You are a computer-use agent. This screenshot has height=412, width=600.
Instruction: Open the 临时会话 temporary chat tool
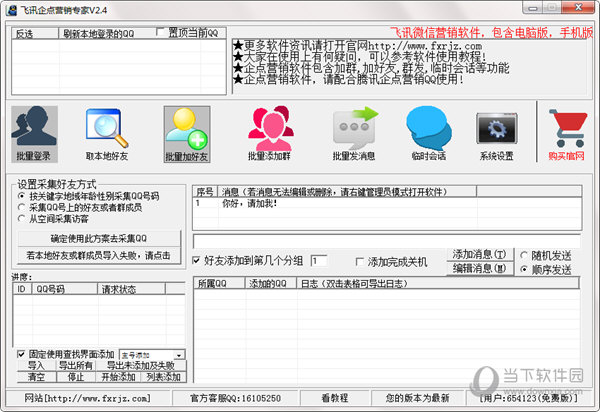429,134
